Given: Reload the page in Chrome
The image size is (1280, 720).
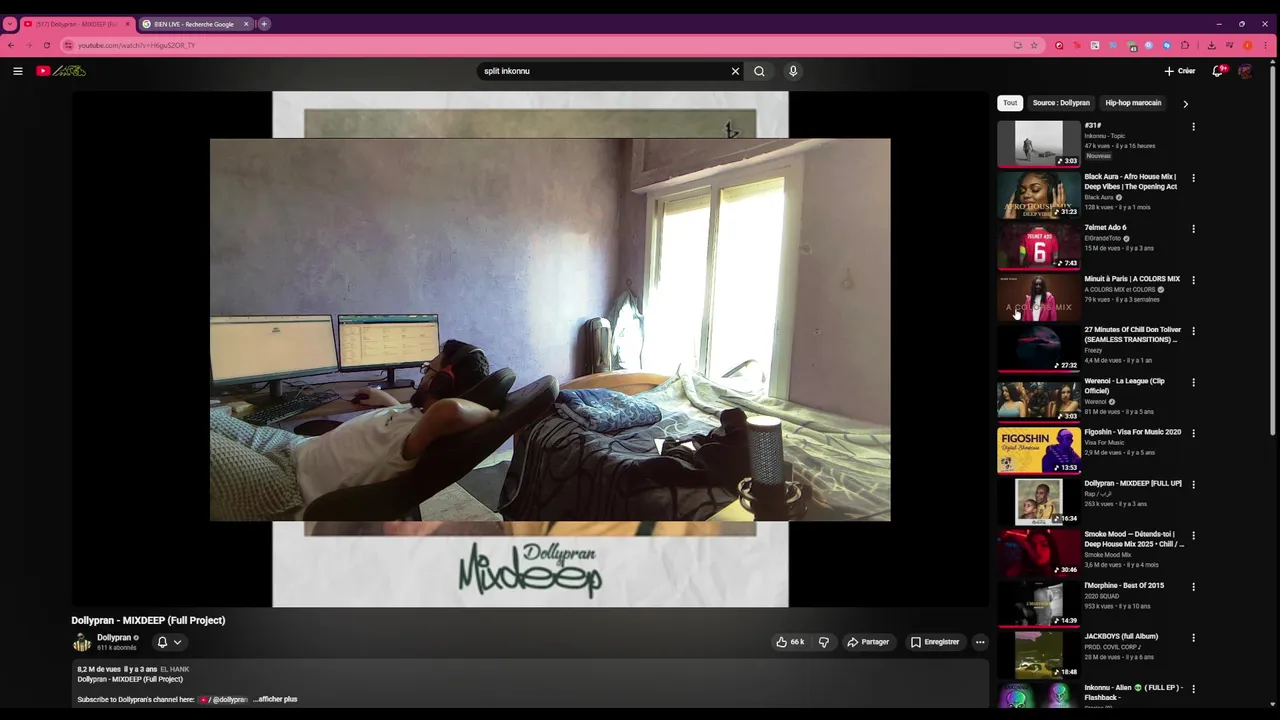Looking at the screenshot, I should 46,45.
